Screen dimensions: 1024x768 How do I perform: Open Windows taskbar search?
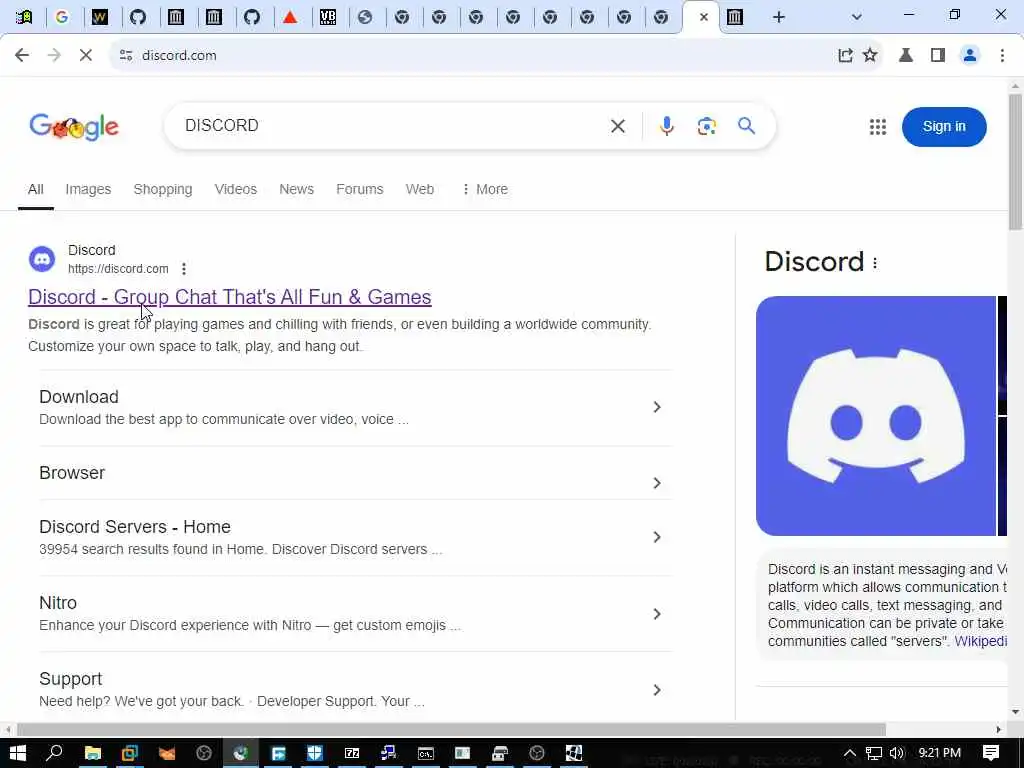coord(55,753)
